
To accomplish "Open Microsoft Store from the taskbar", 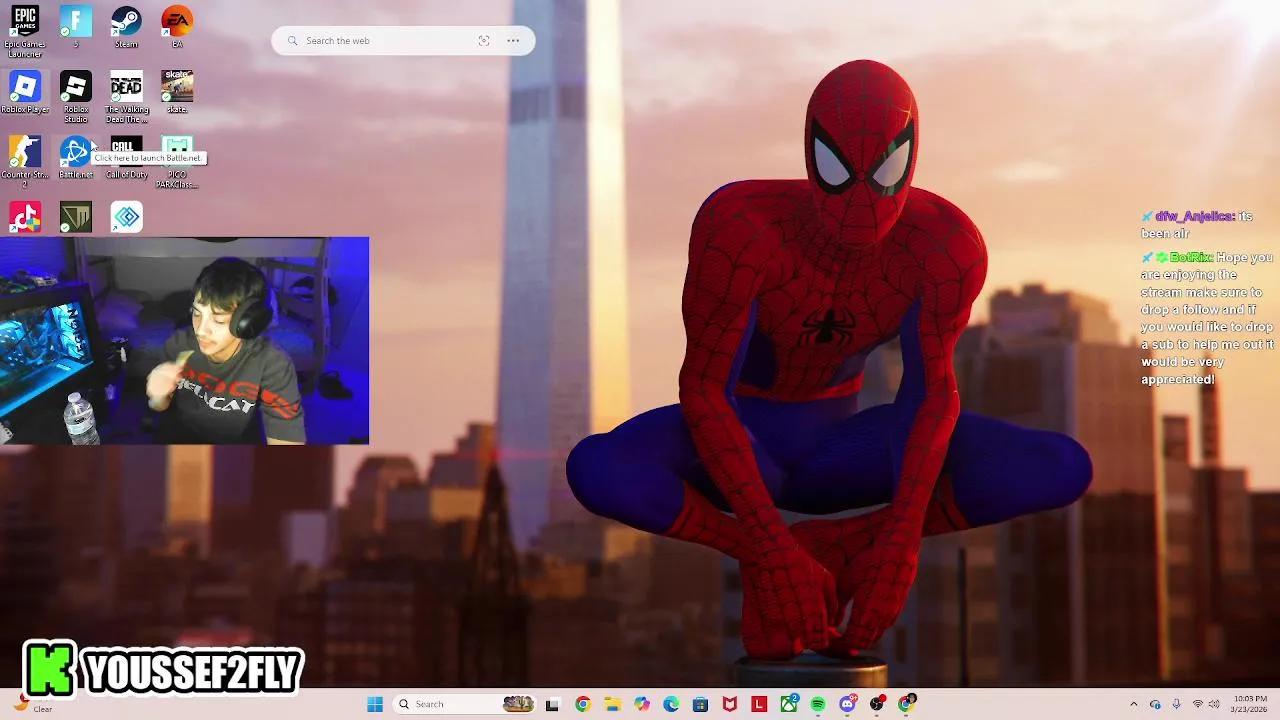I will pos(701,704).
